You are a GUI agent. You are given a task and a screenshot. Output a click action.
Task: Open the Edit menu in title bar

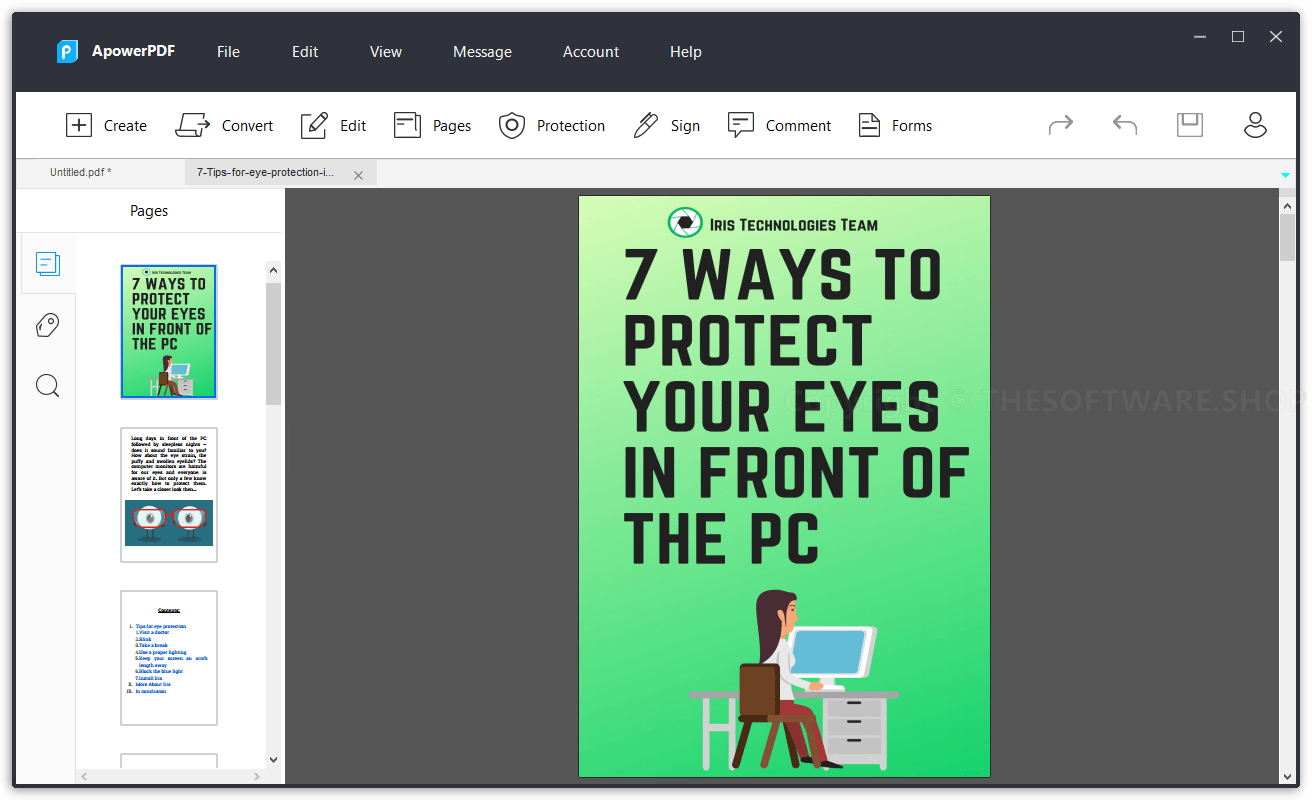pyautogui.click(x=305, y=52)
